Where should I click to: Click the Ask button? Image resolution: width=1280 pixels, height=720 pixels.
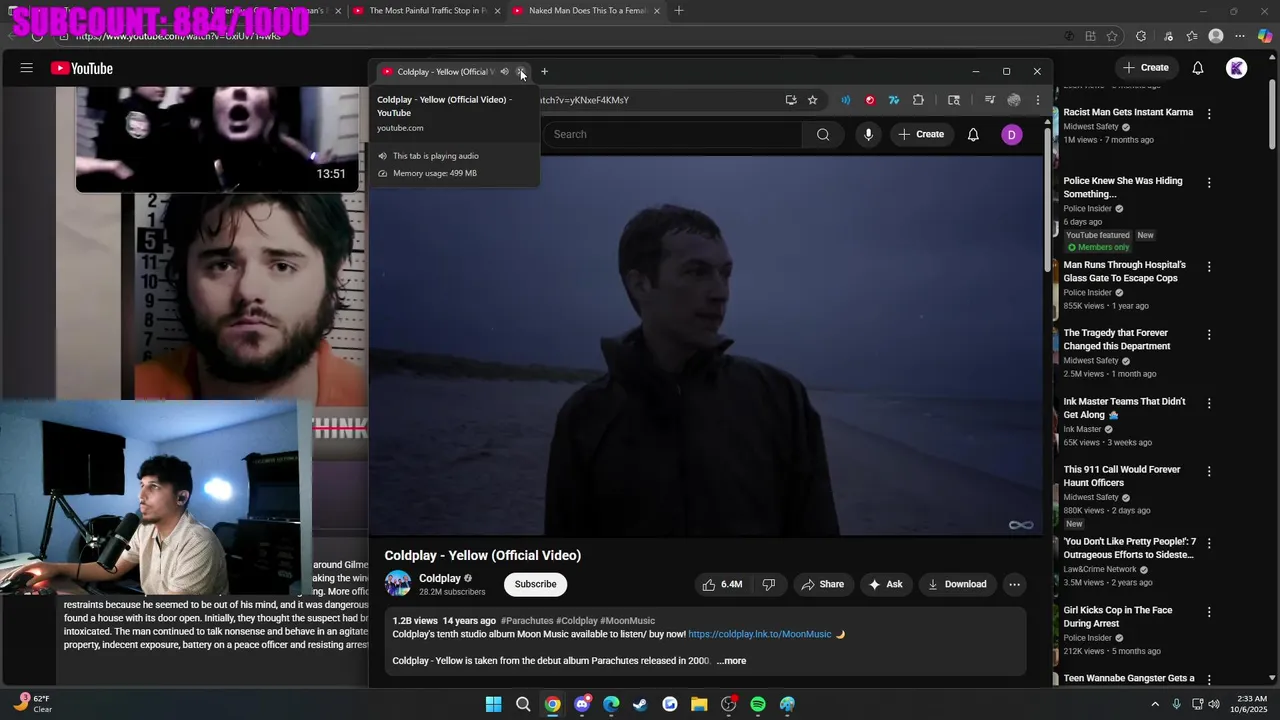[886, 584]
